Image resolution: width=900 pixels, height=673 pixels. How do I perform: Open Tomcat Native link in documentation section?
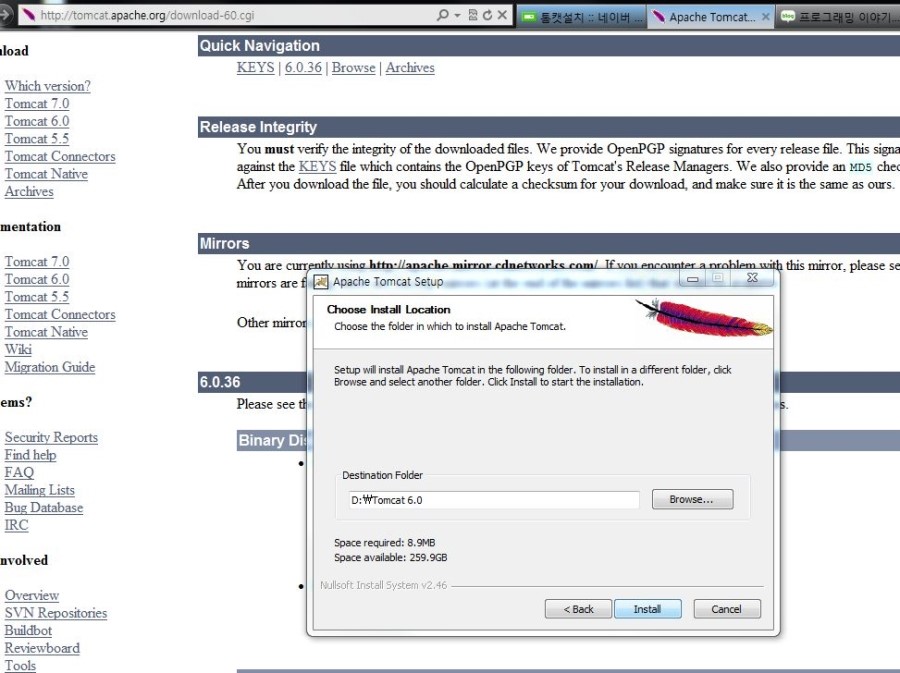tap(46, 332)
